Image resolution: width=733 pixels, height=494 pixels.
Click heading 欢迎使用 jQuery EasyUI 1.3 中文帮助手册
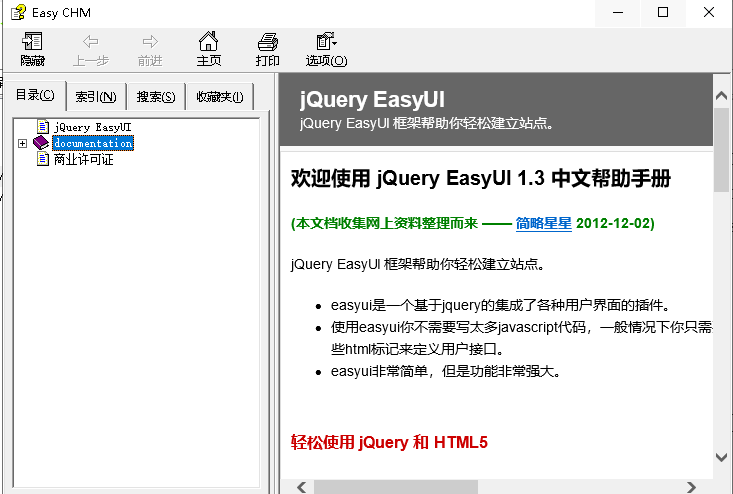481,179
